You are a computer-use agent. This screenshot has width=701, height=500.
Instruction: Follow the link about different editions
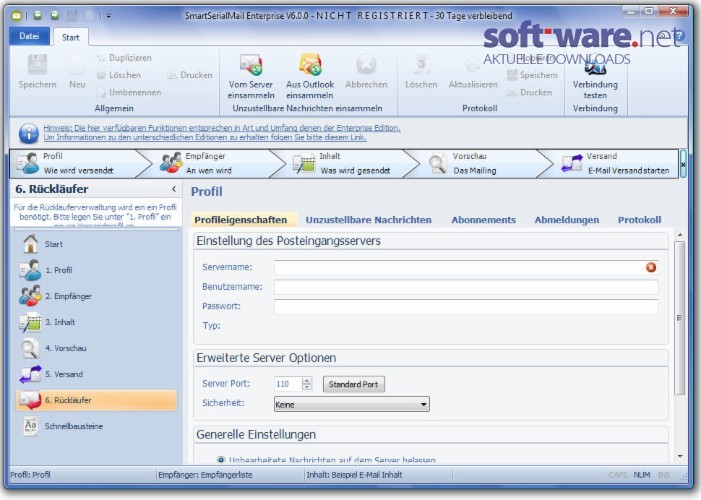click(205, 137)
